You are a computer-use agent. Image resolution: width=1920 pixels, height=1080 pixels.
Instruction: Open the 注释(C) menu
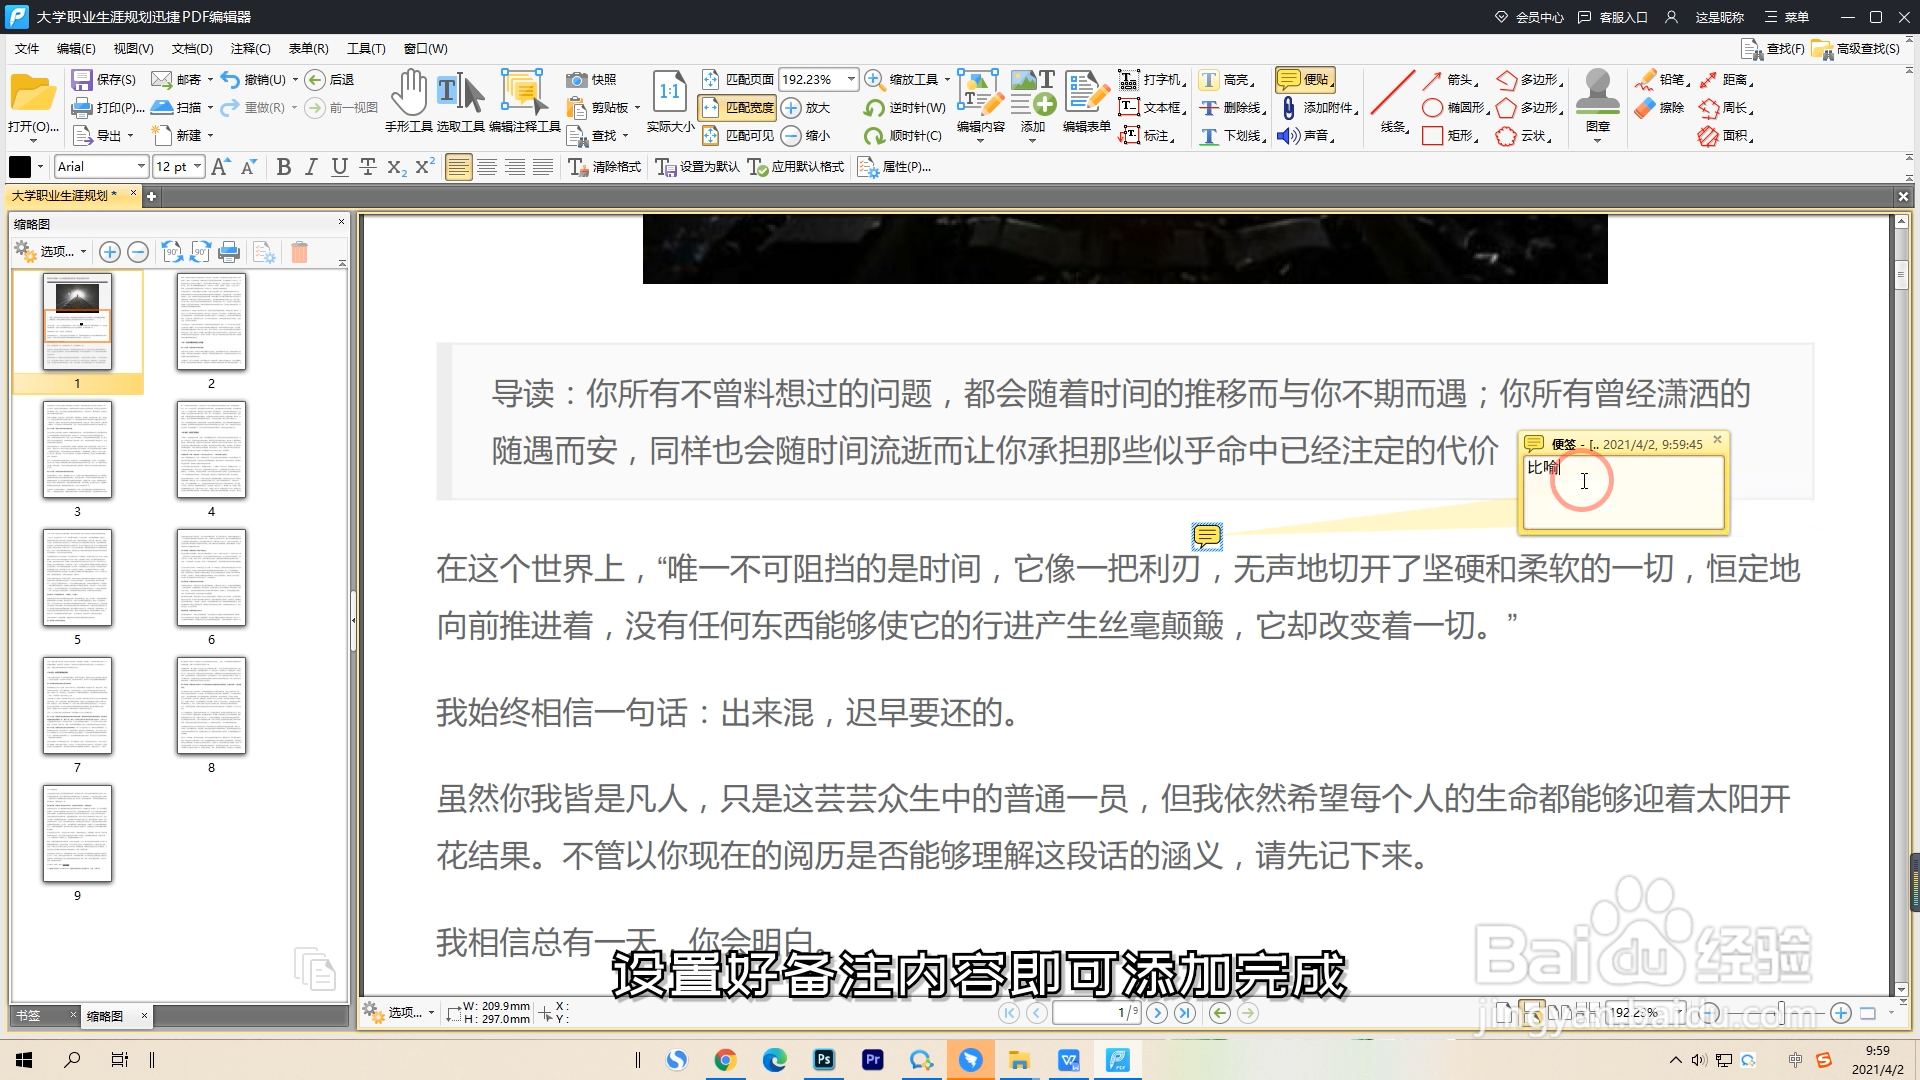coord(250,48)
